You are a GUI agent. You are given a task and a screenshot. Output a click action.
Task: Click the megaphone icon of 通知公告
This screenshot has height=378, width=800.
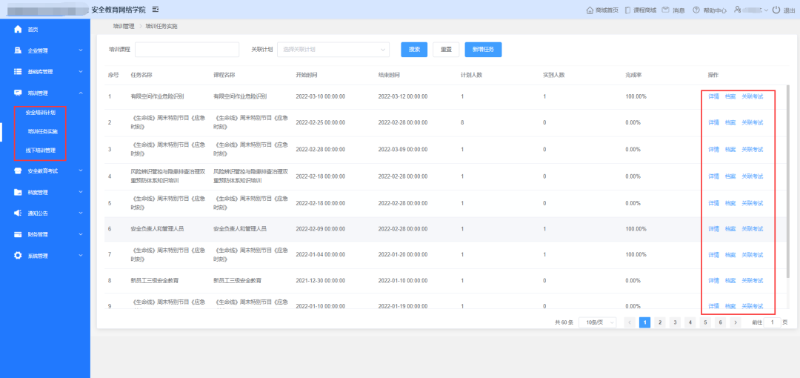point(18,213)
